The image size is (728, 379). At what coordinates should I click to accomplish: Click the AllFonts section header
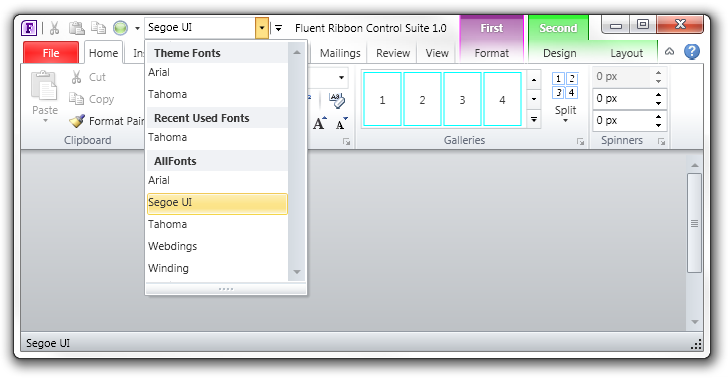(x=217, y=161)
